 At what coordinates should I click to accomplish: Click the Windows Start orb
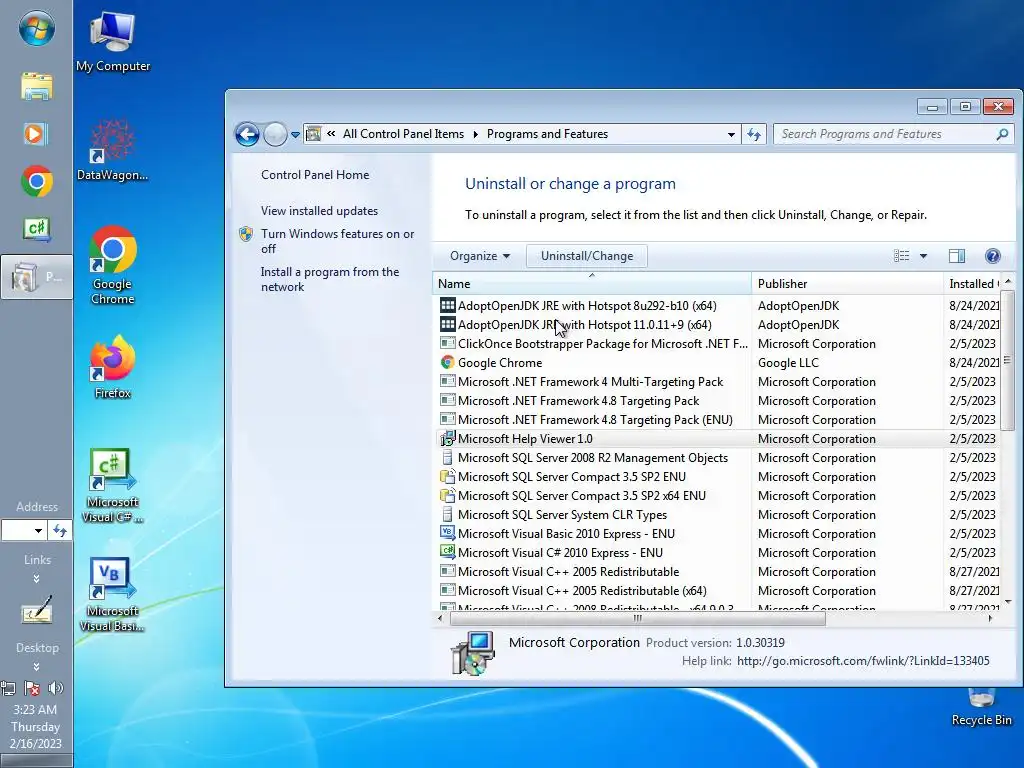tap(37, 29)
